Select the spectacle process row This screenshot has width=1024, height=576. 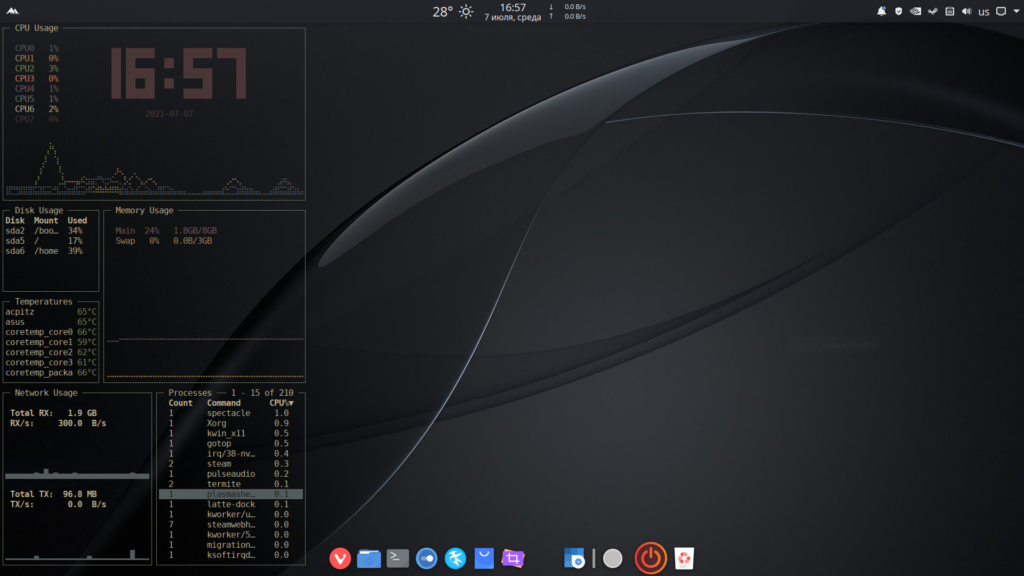231,413
